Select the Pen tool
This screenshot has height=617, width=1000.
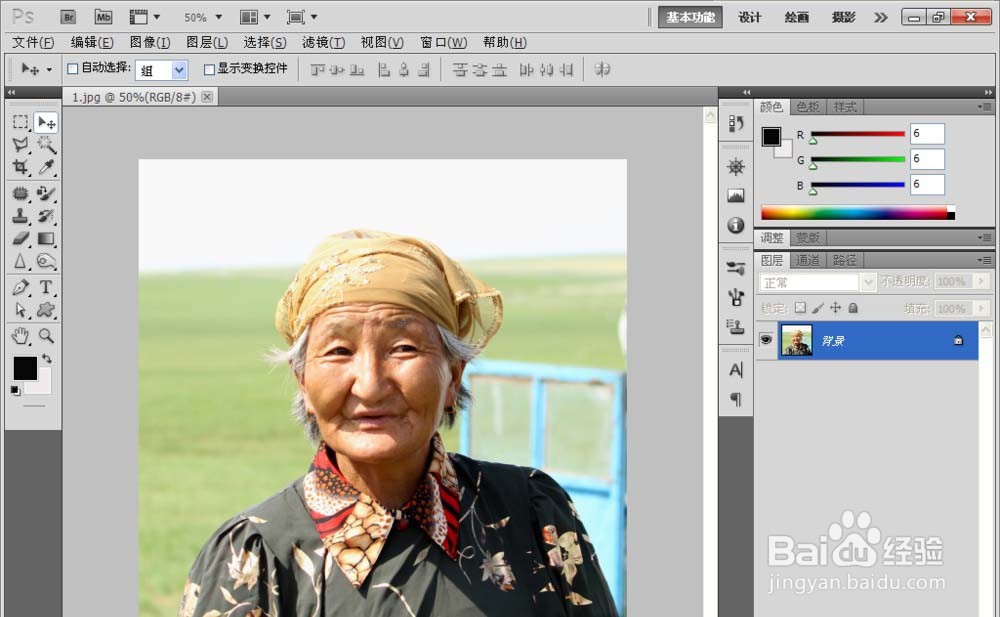click(20, 287)
